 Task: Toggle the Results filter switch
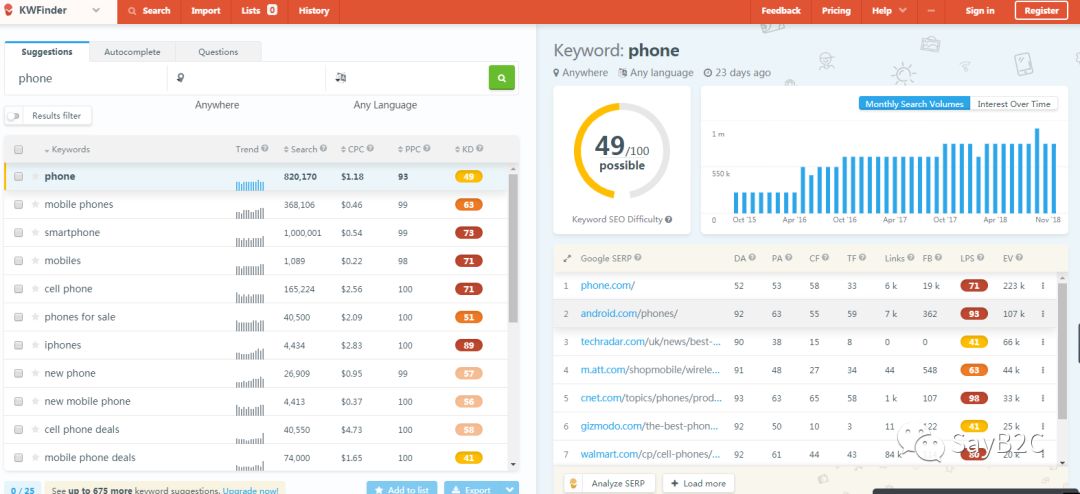[x=13, y=116]
